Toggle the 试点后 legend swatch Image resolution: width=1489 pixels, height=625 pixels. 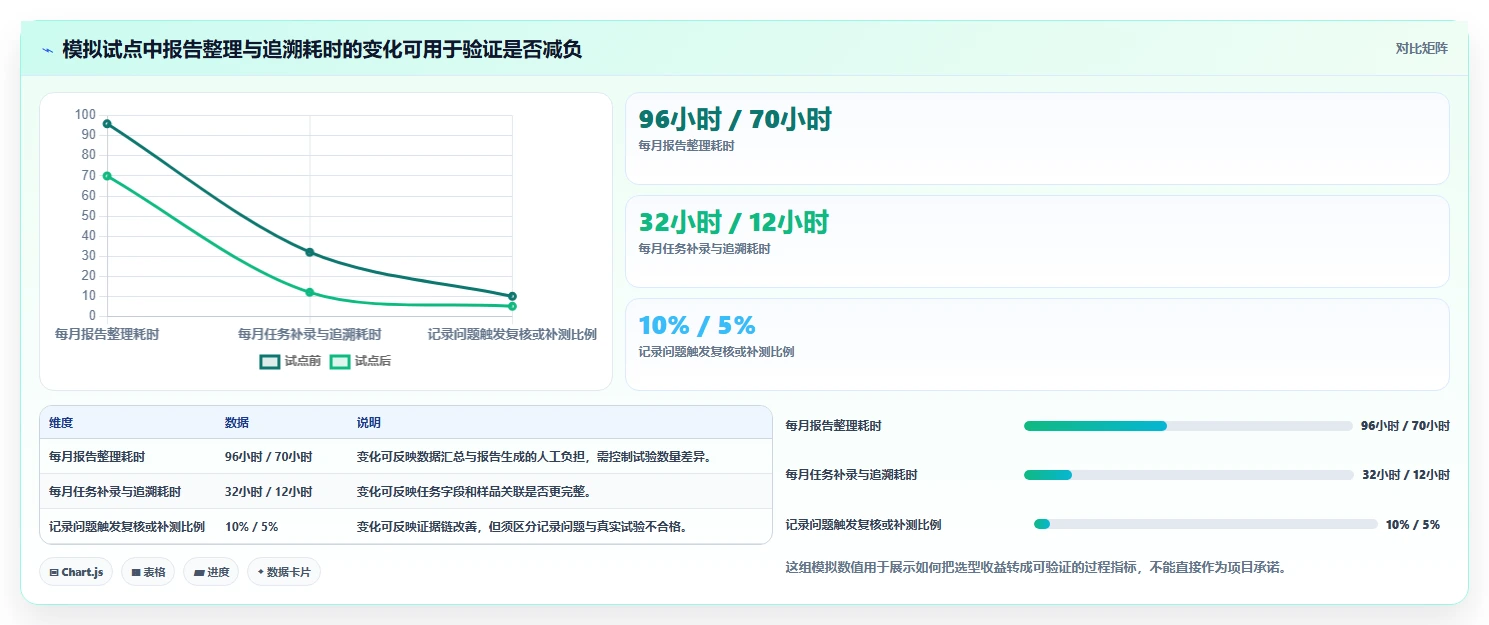pyautogui.click(x=340, y=361)
